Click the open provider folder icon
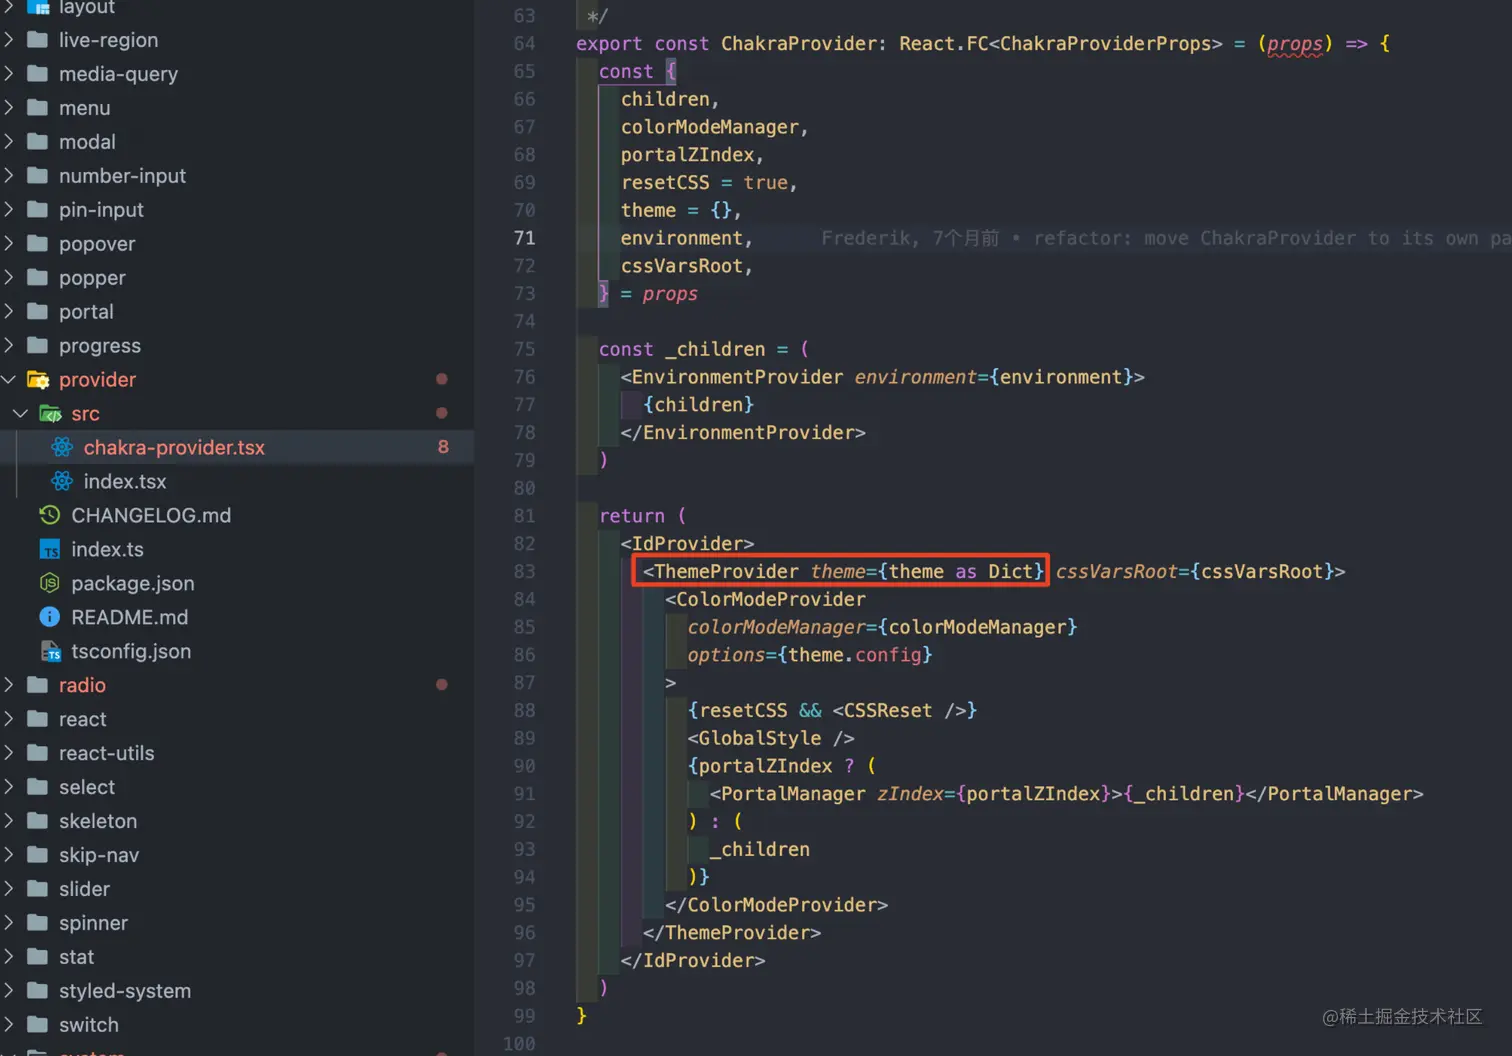The height and width of the screenshot is (1056, 1512). point(38,380)
